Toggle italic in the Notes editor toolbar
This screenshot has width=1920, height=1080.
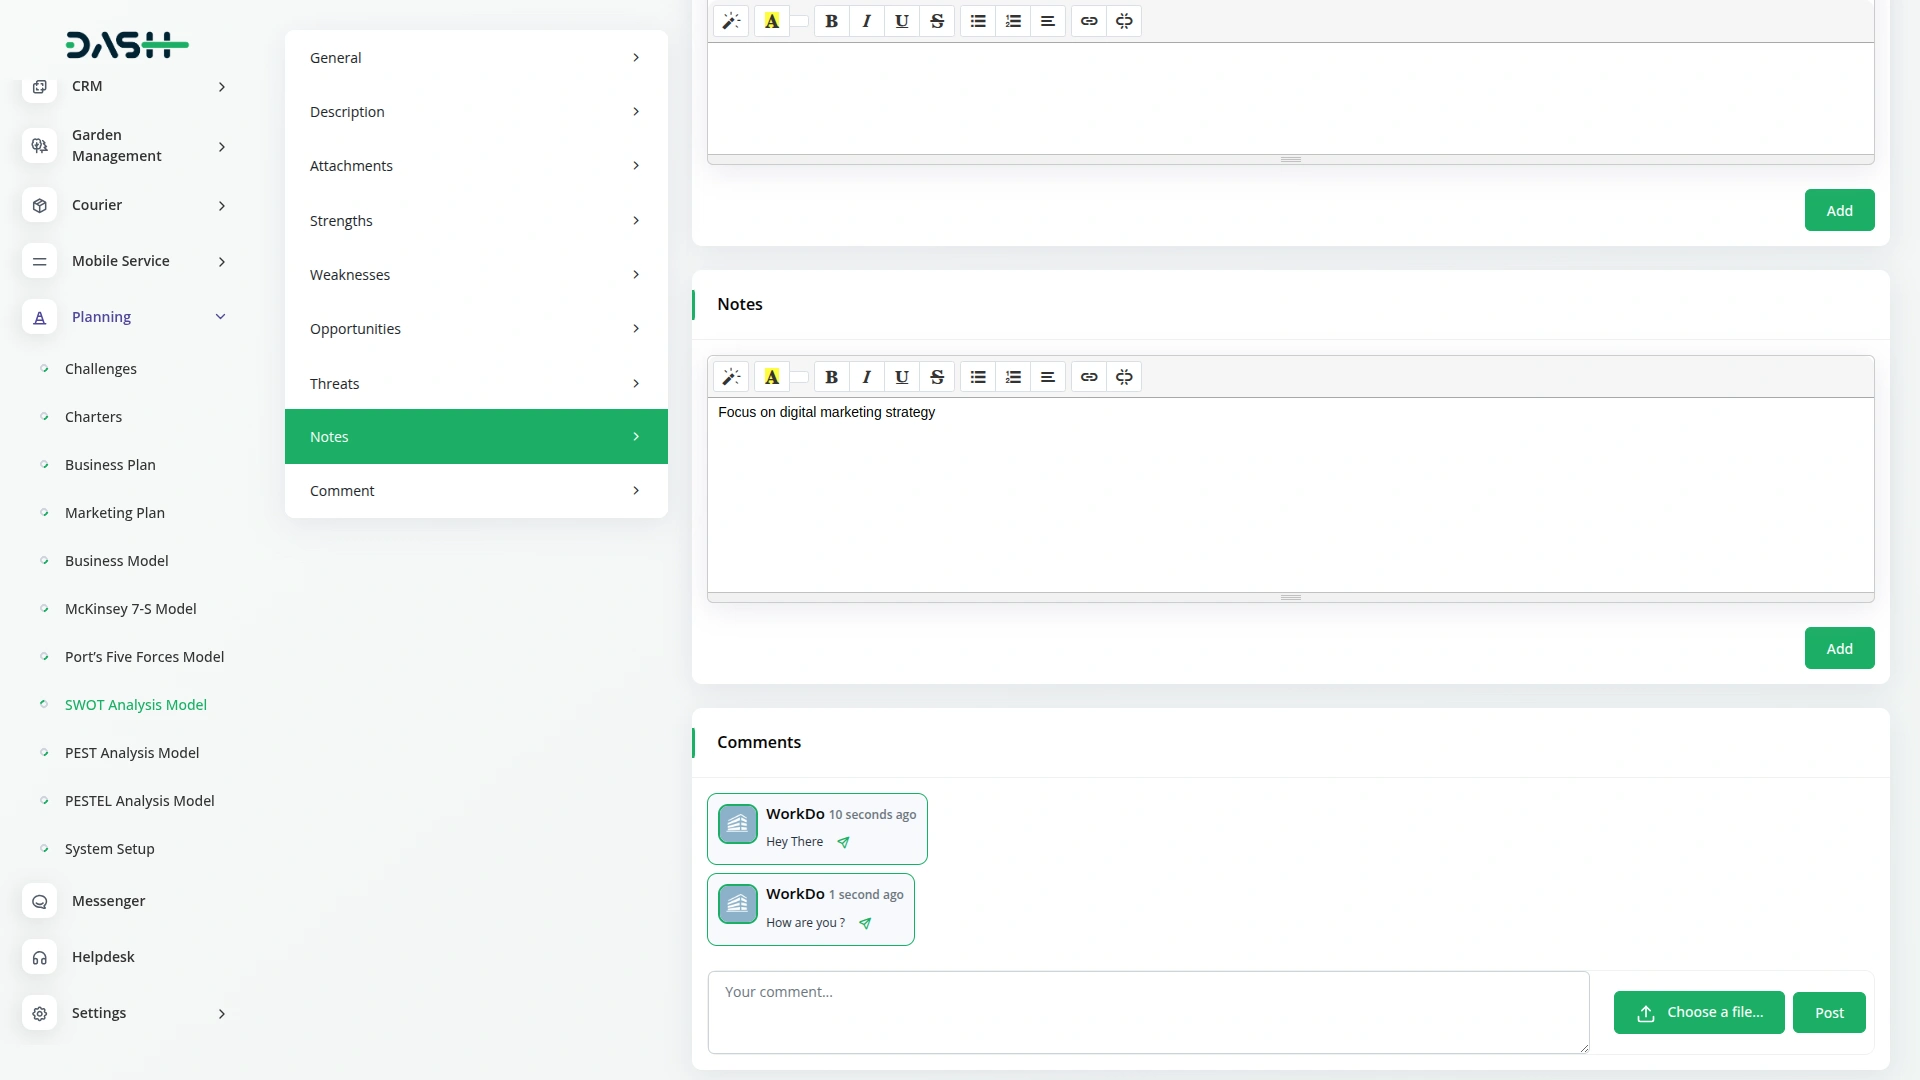866,377
